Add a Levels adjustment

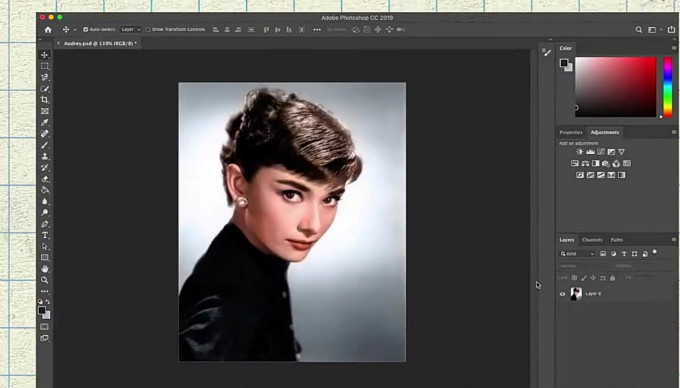(x=590, y=152)
